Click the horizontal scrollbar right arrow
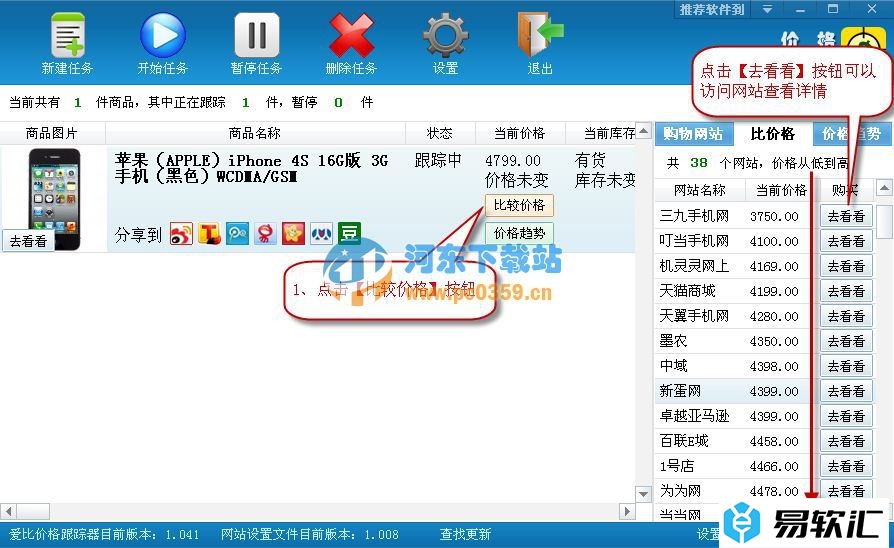The image size is (894, 548). (x=627, y=511)
